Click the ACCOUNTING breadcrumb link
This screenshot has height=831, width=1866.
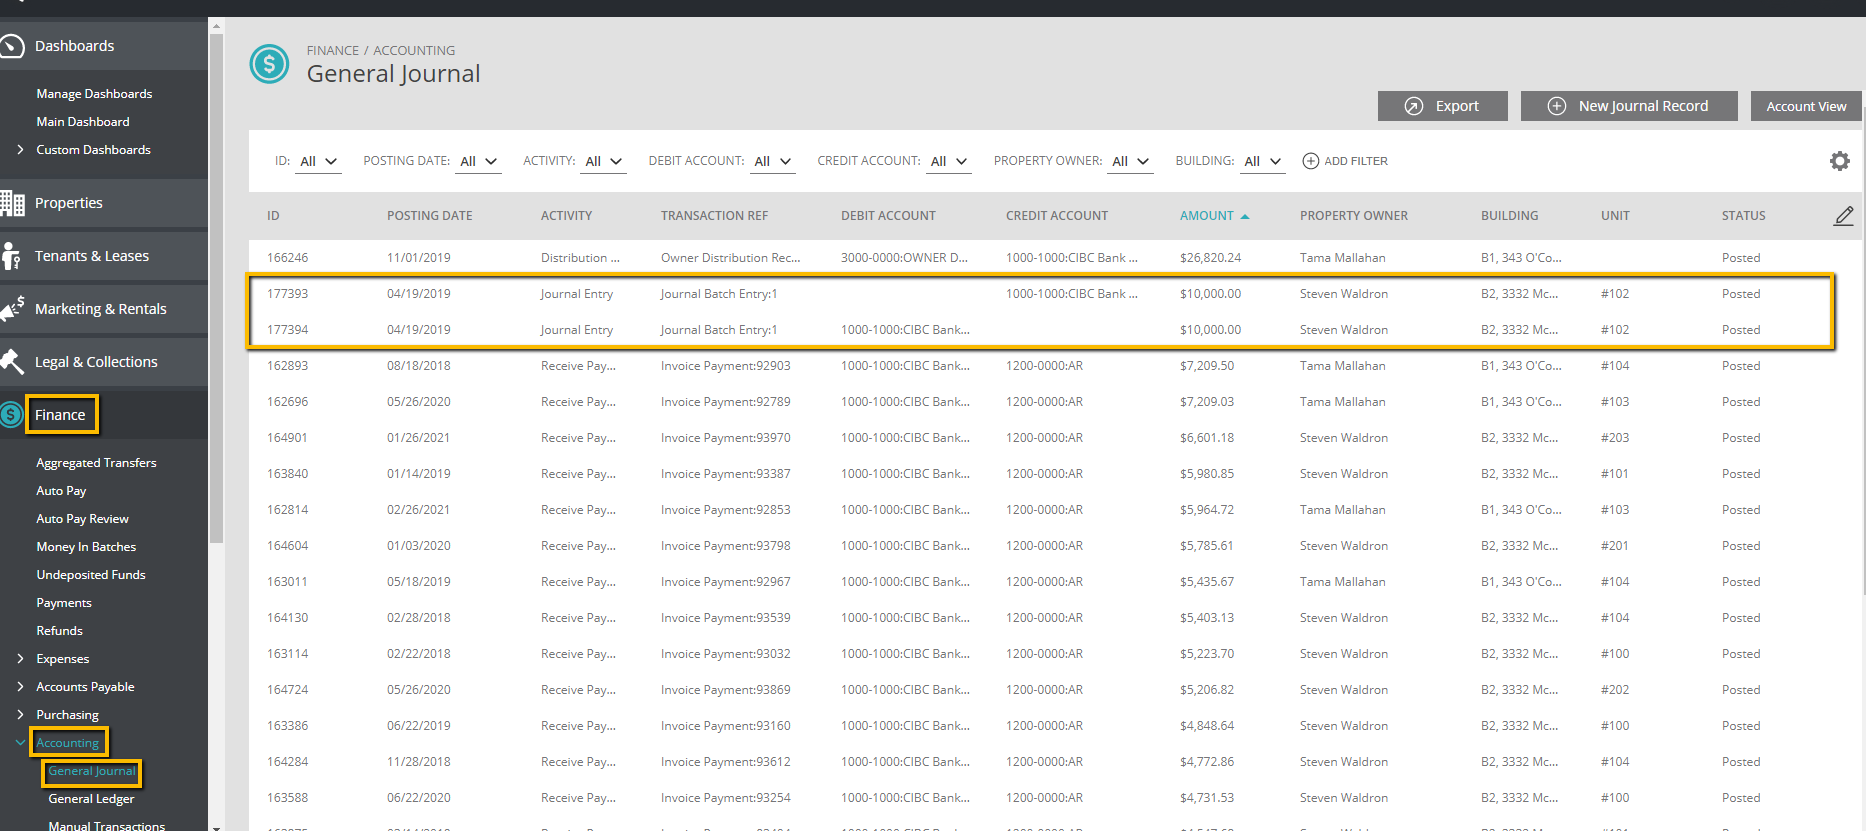(414, 50)
